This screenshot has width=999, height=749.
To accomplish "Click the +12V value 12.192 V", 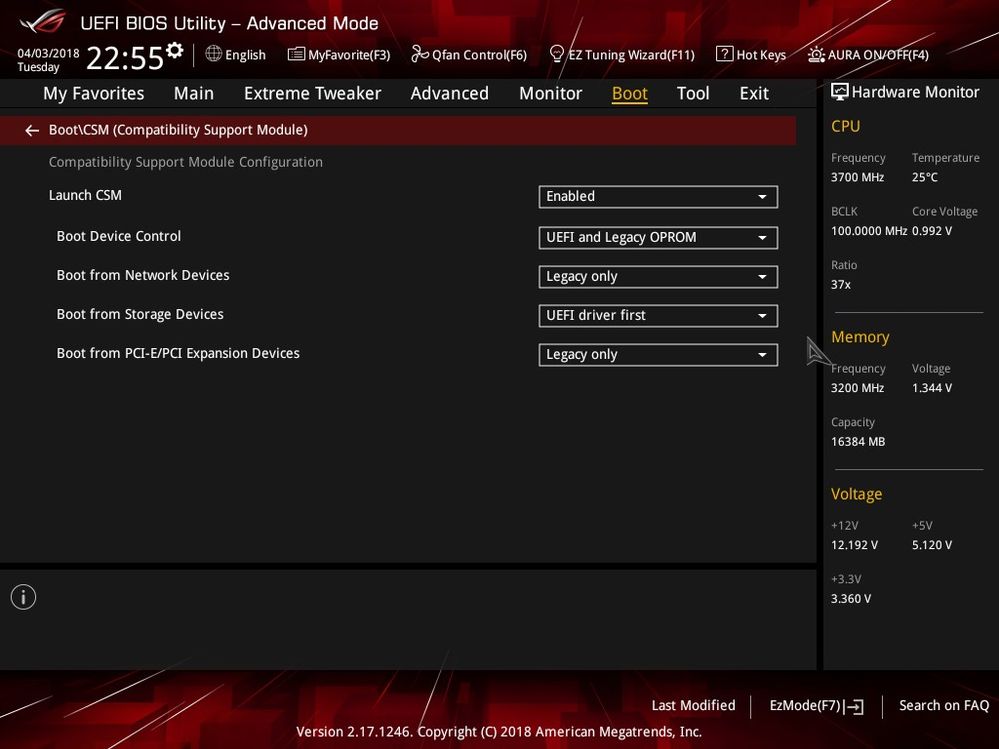I will [x=854, y=545].
